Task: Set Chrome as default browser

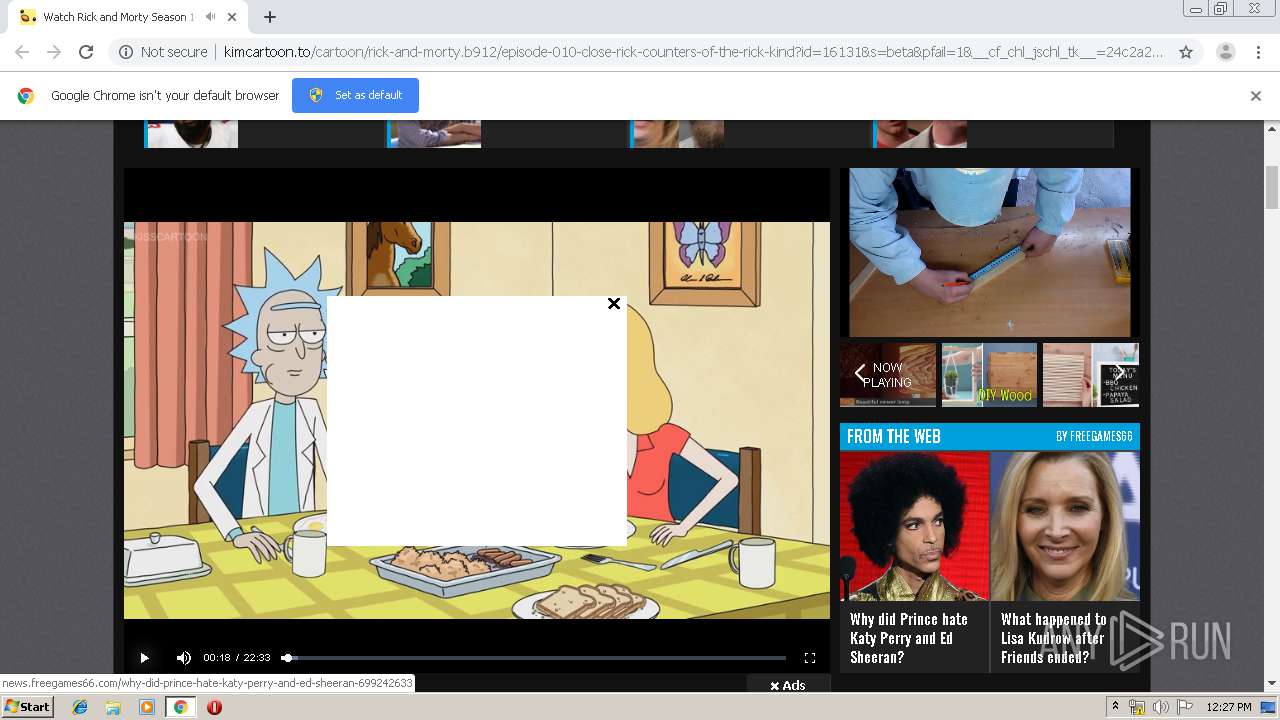Action: click(x=355, y=95)
